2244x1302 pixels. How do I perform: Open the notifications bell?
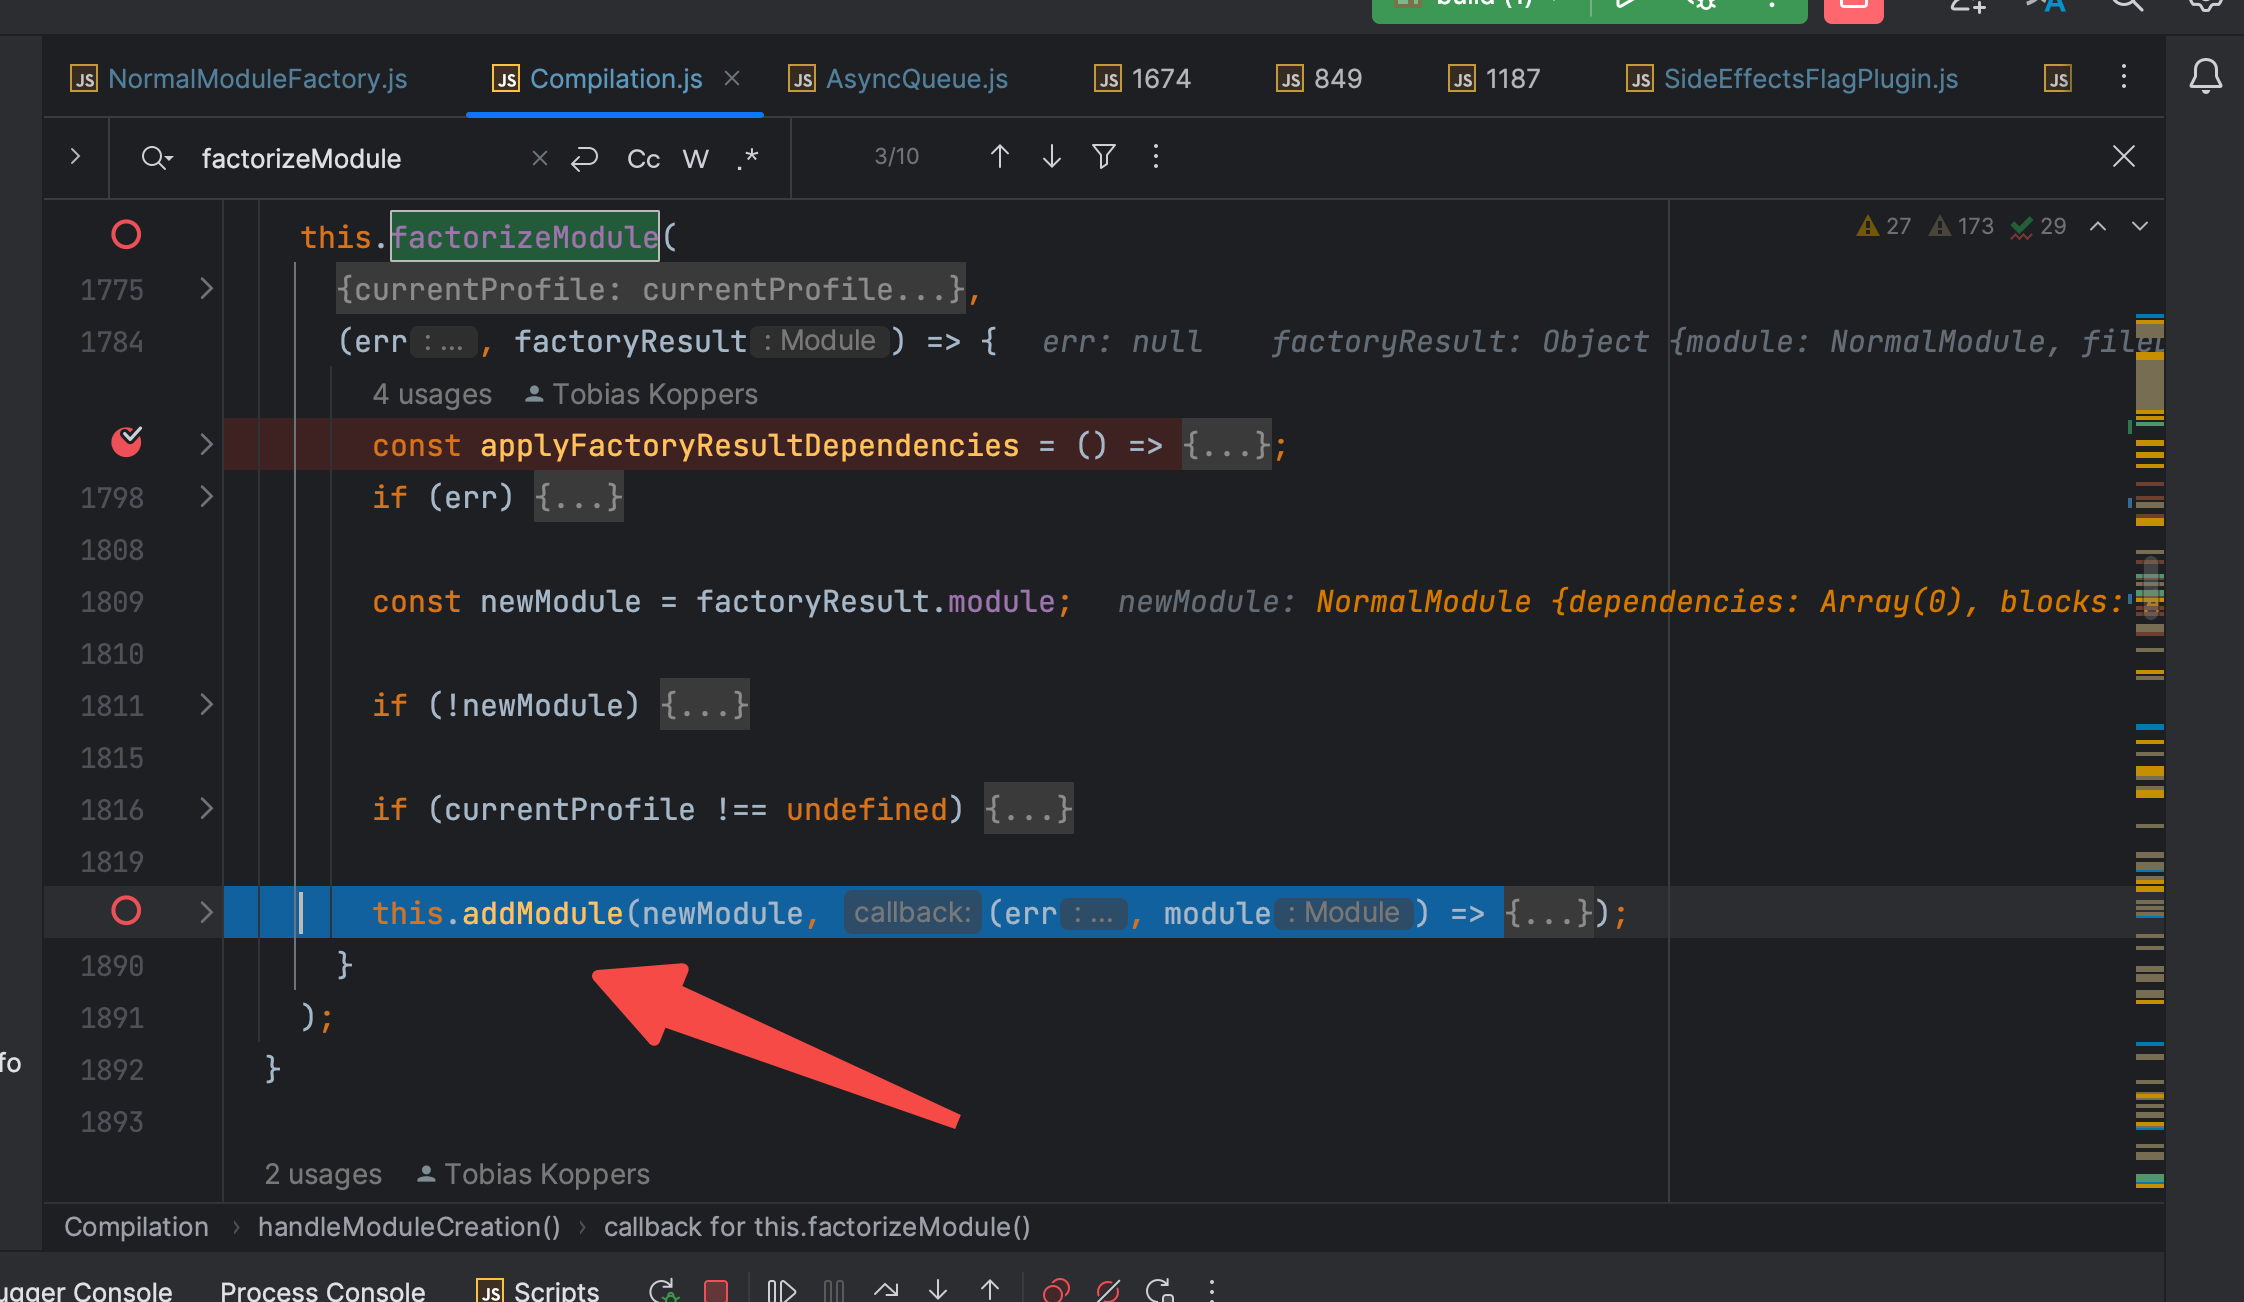pos(2205,77)
